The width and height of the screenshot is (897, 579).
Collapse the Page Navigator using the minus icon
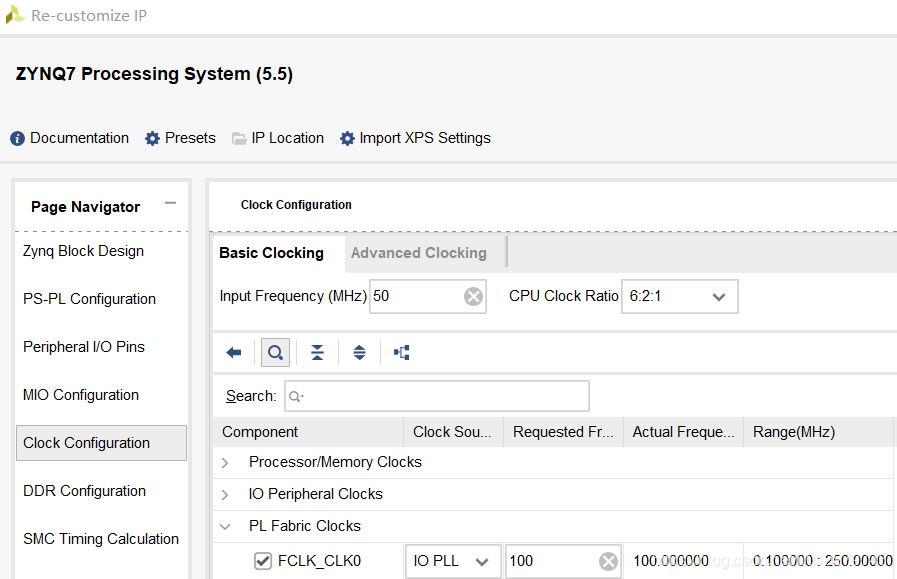point(170,203)
